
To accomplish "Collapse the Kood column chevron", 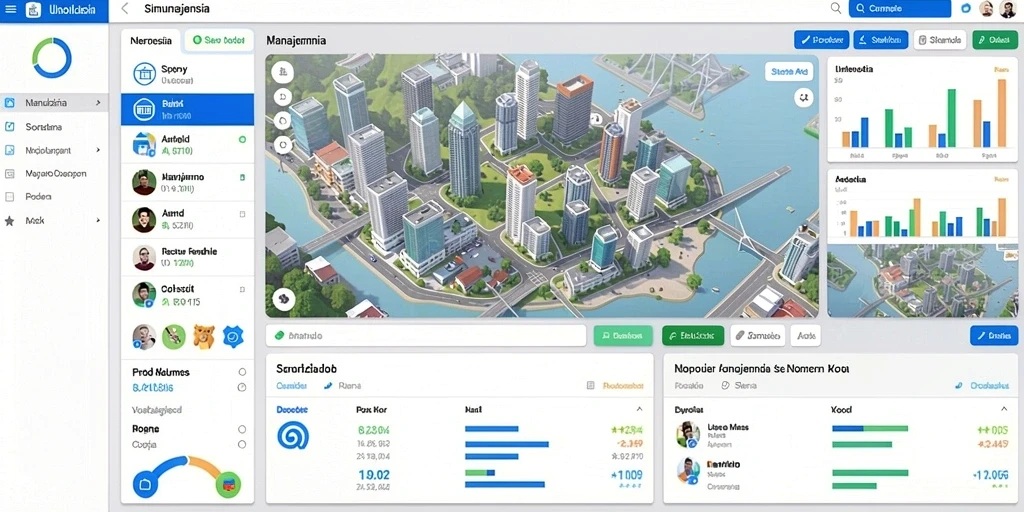I will click(x=1004, y=409).
